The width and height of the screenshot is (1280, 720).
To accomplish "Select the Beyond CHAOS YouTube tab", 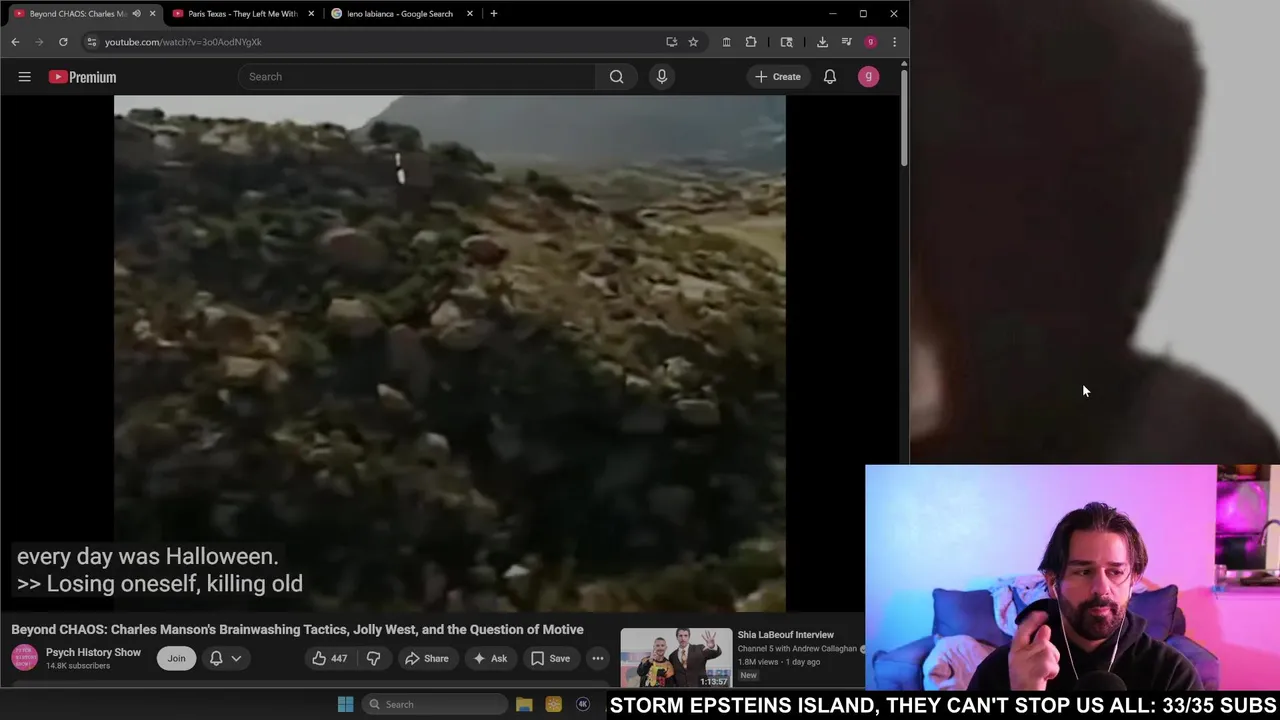I will 78,14.
